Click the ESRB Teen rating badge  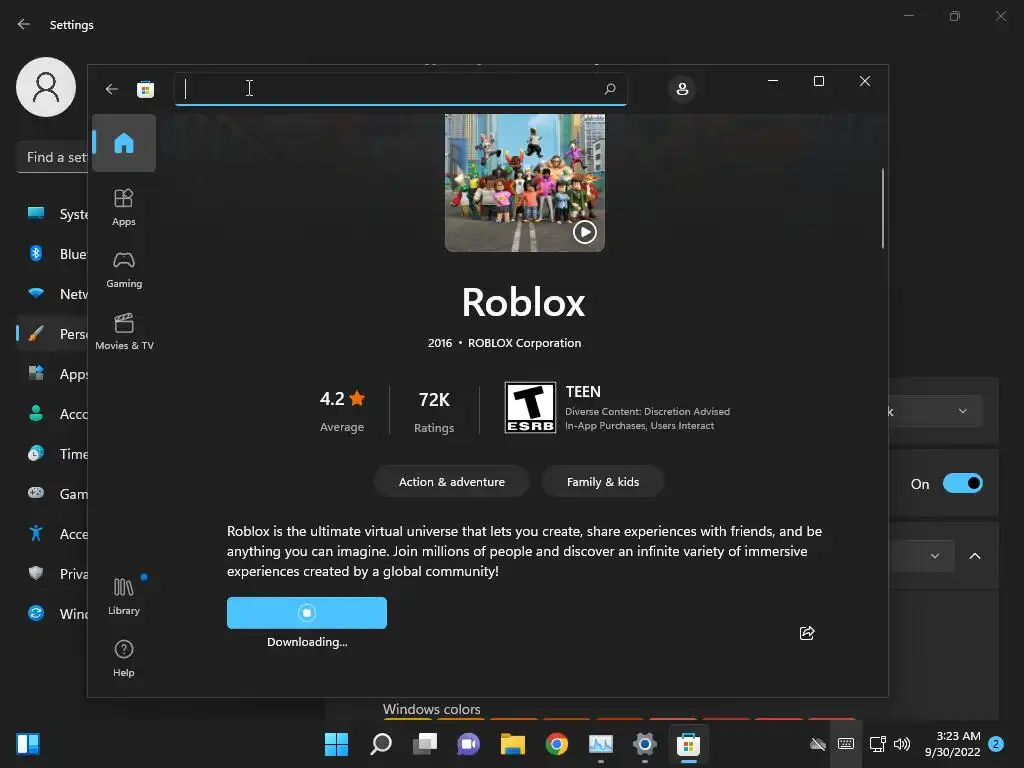tap(530, 408)
